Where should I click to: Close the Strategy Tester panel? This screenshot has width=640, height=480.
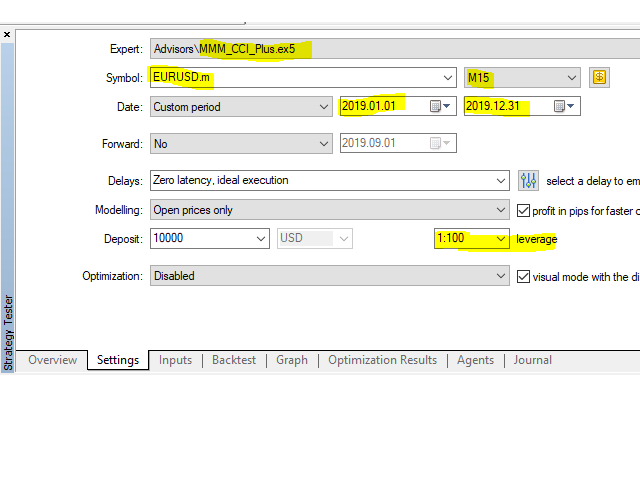click(7, 35)
